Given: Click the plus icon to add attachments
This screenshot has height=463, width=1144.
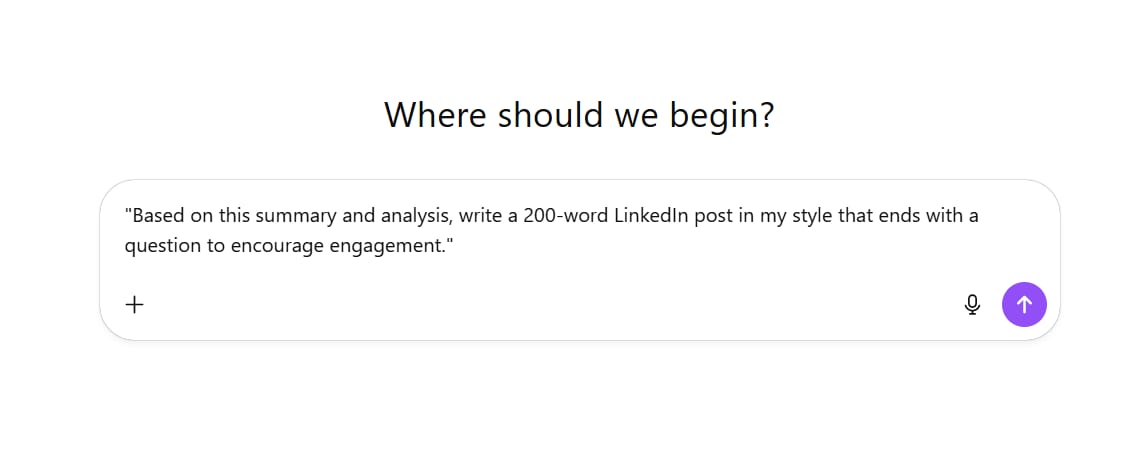Looking at the screenshot, I should tap(135, 305).
